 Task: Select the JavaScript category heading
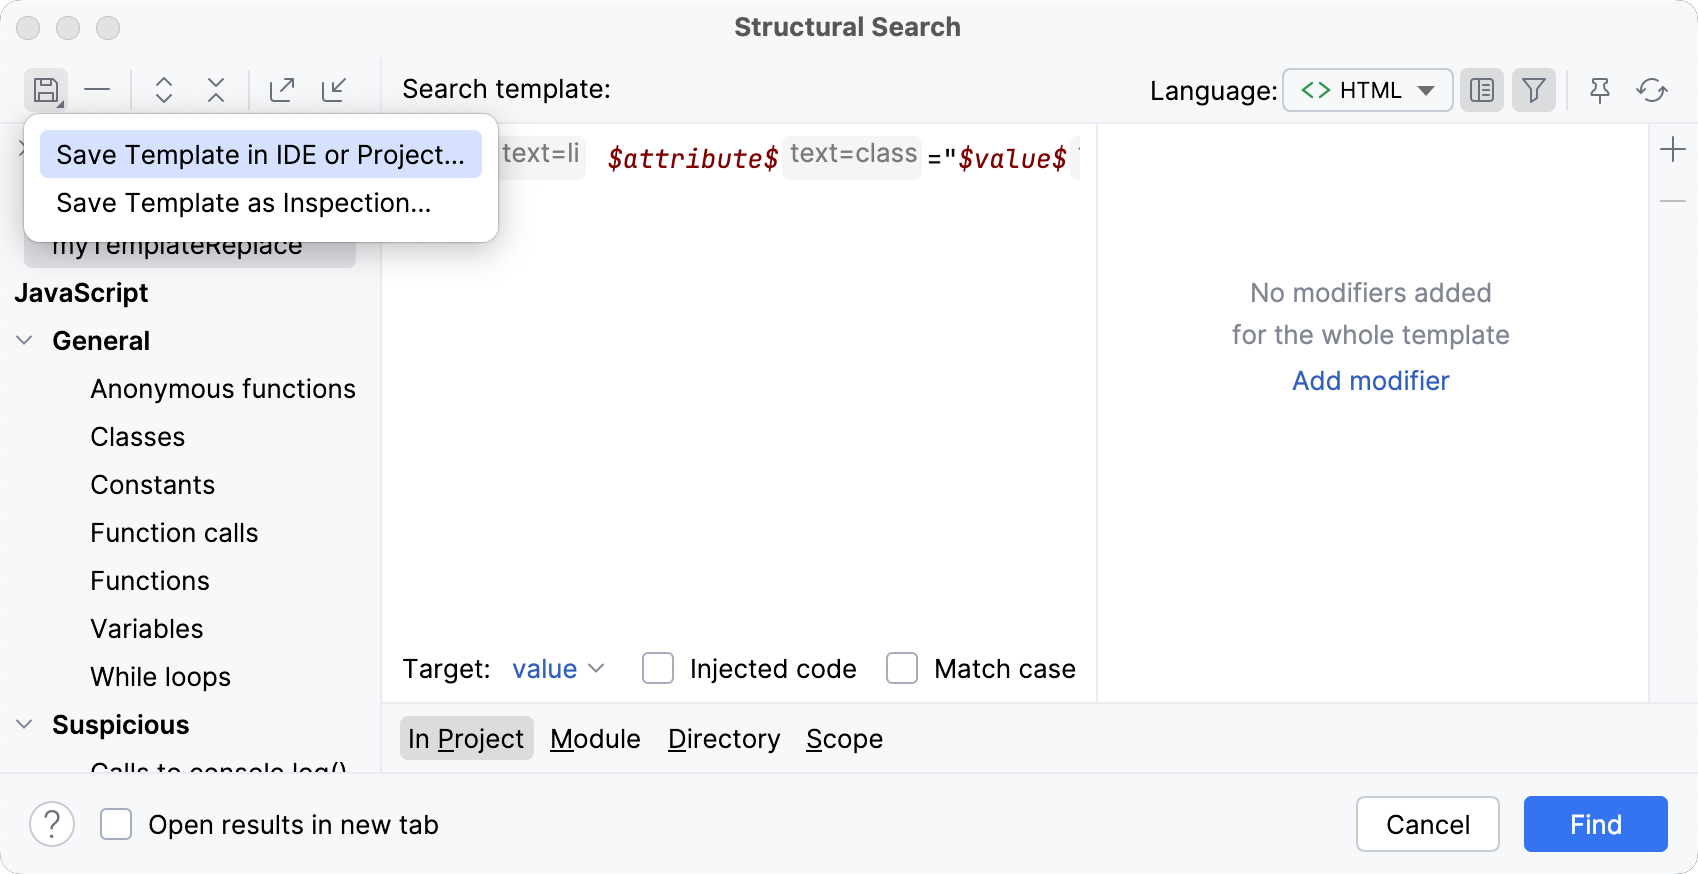tap(81, 293)
